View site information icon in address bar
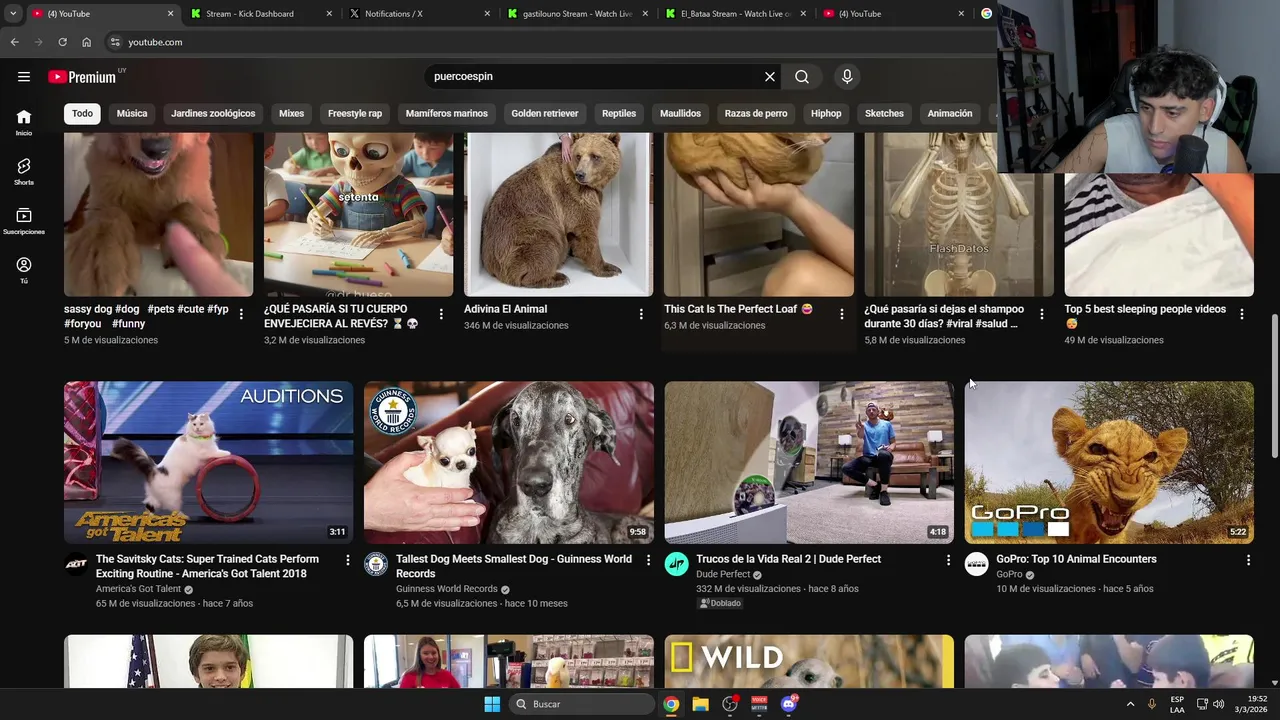Screen dimensions: 1280x720 tap(115, 42)
